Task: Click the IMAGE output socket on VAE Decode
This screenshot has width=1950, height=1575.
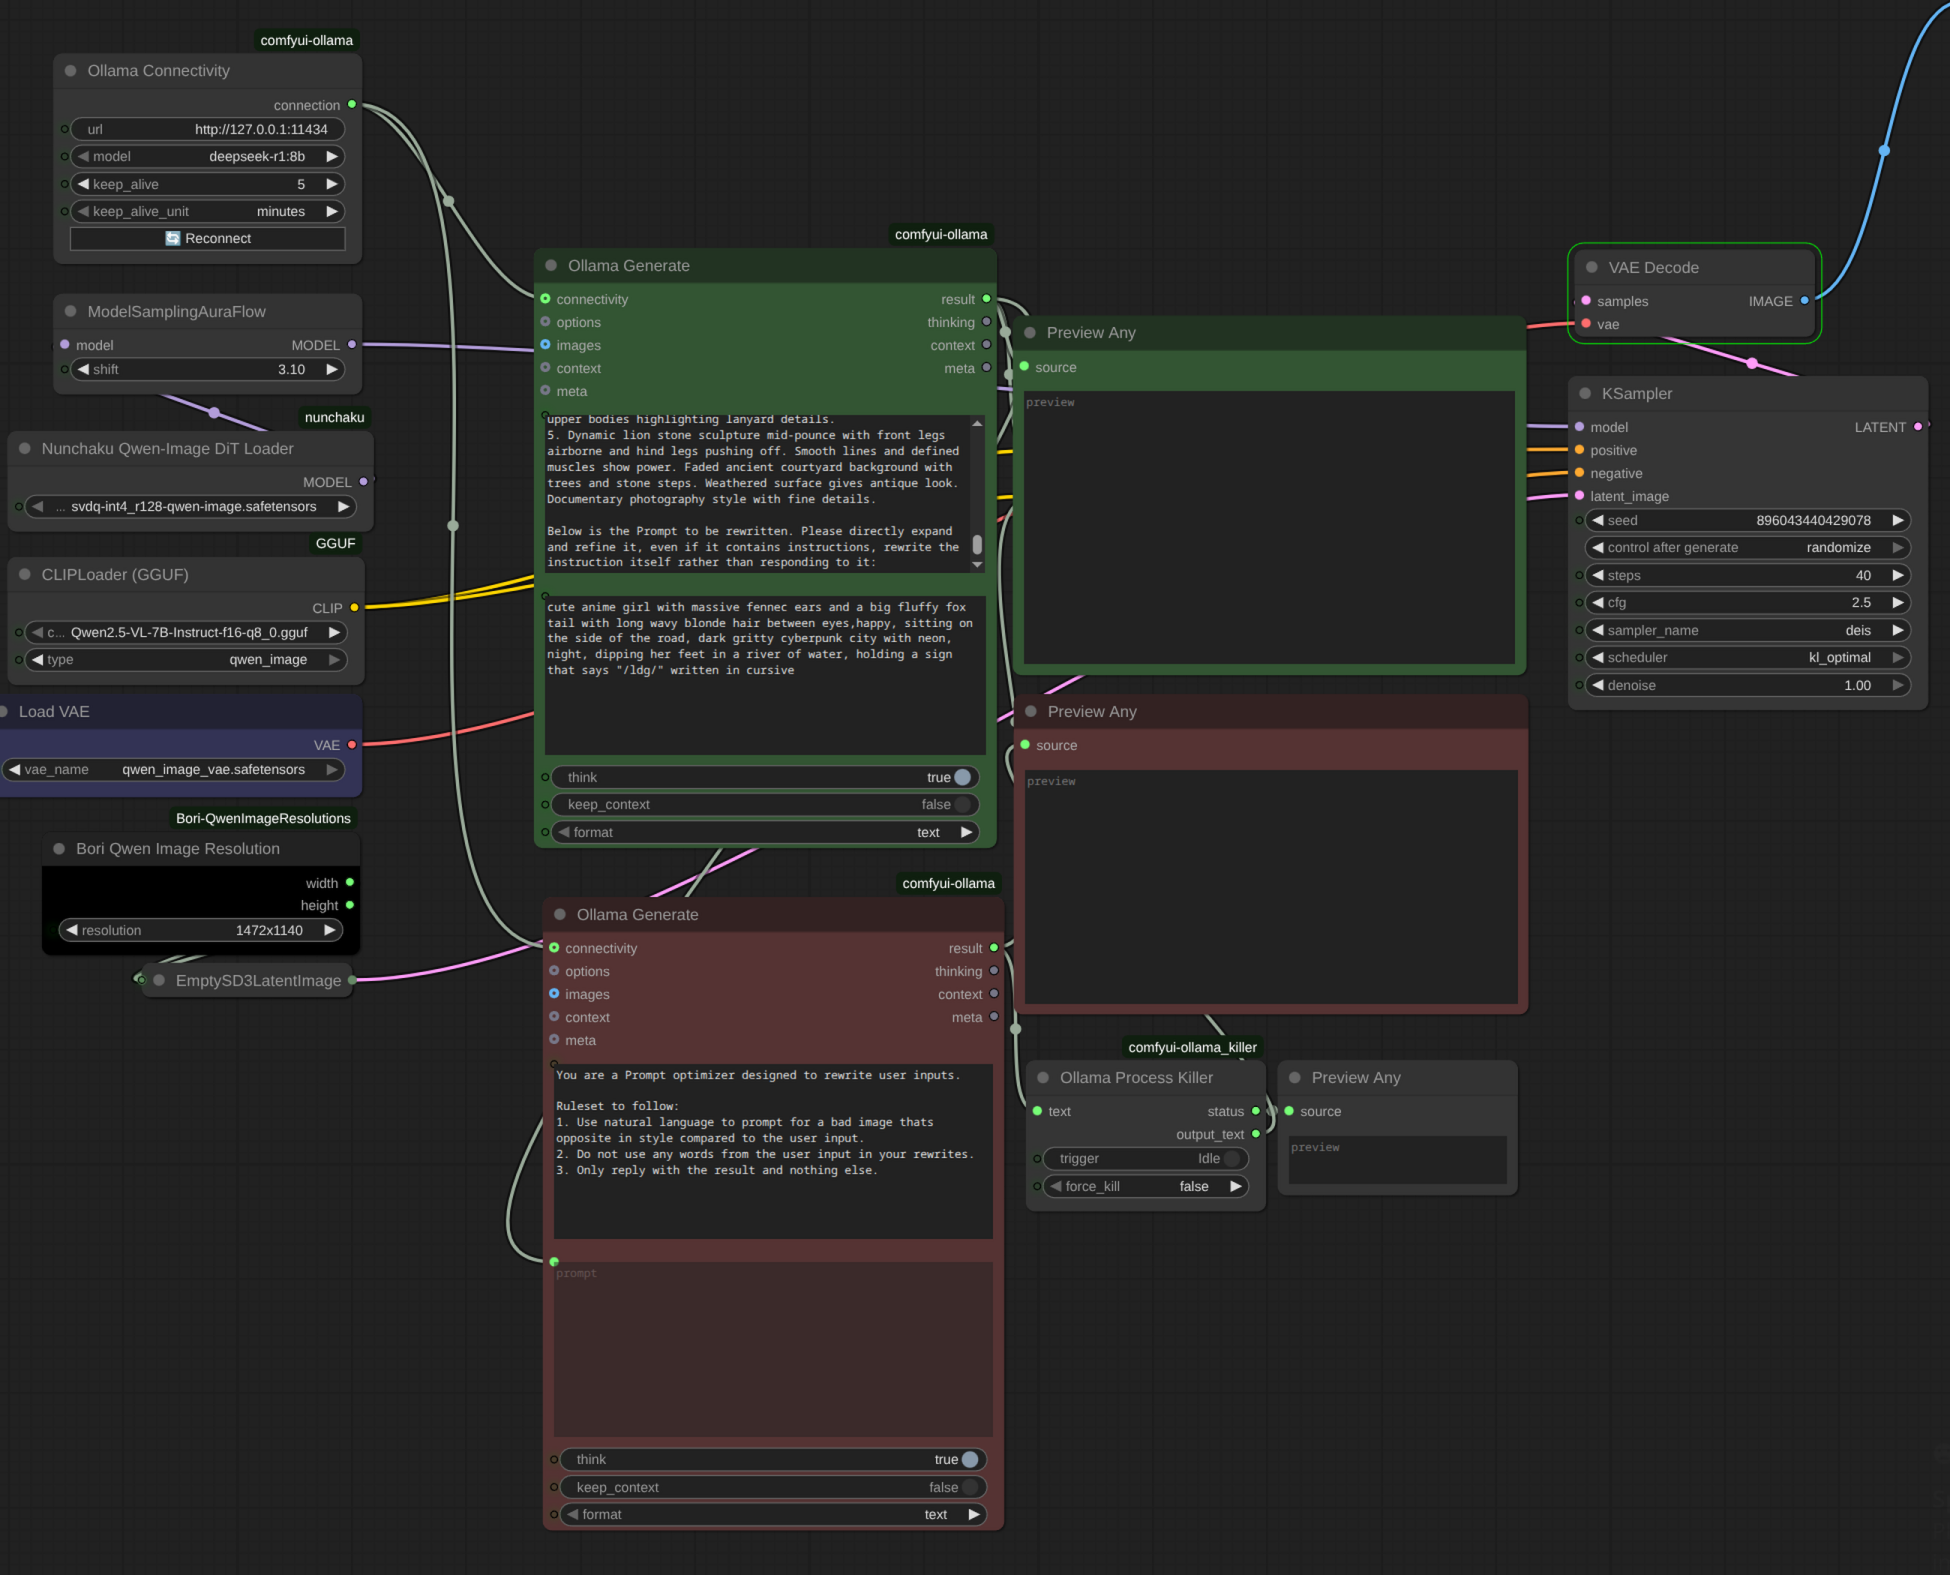Action: 1804,300
